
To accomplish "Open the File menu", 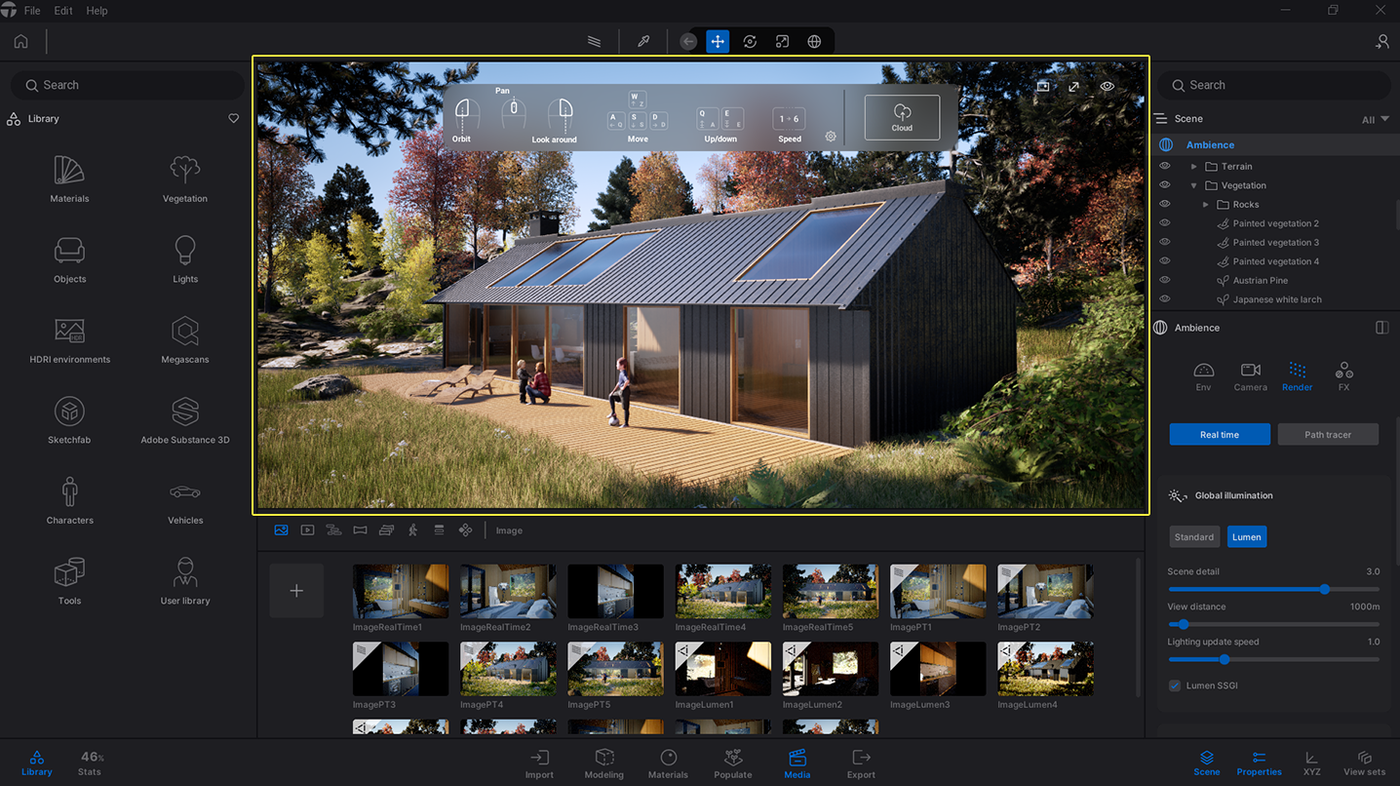I will click(x=32, y=11).
